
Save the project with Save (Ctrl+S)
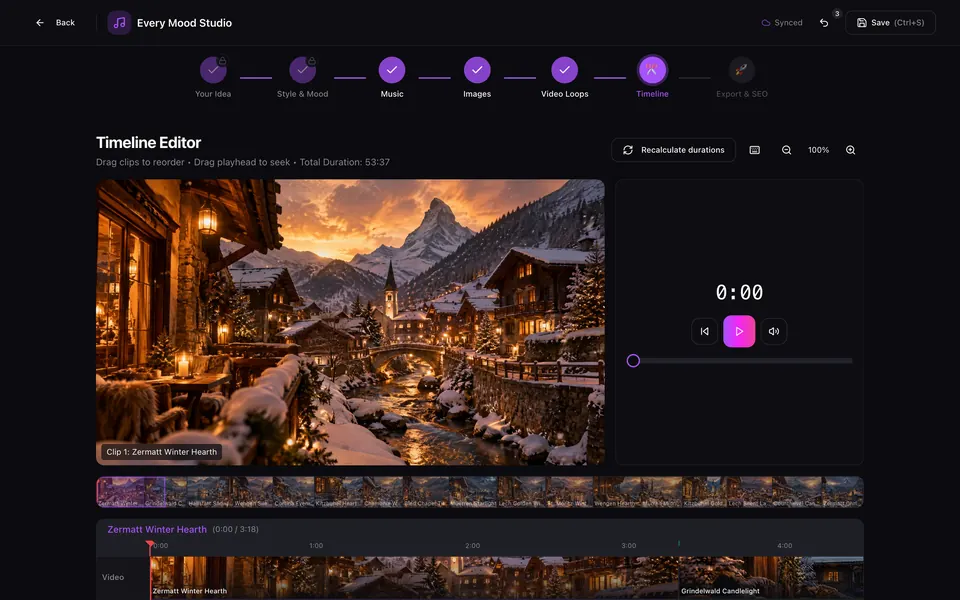click(x=890, y=23)
